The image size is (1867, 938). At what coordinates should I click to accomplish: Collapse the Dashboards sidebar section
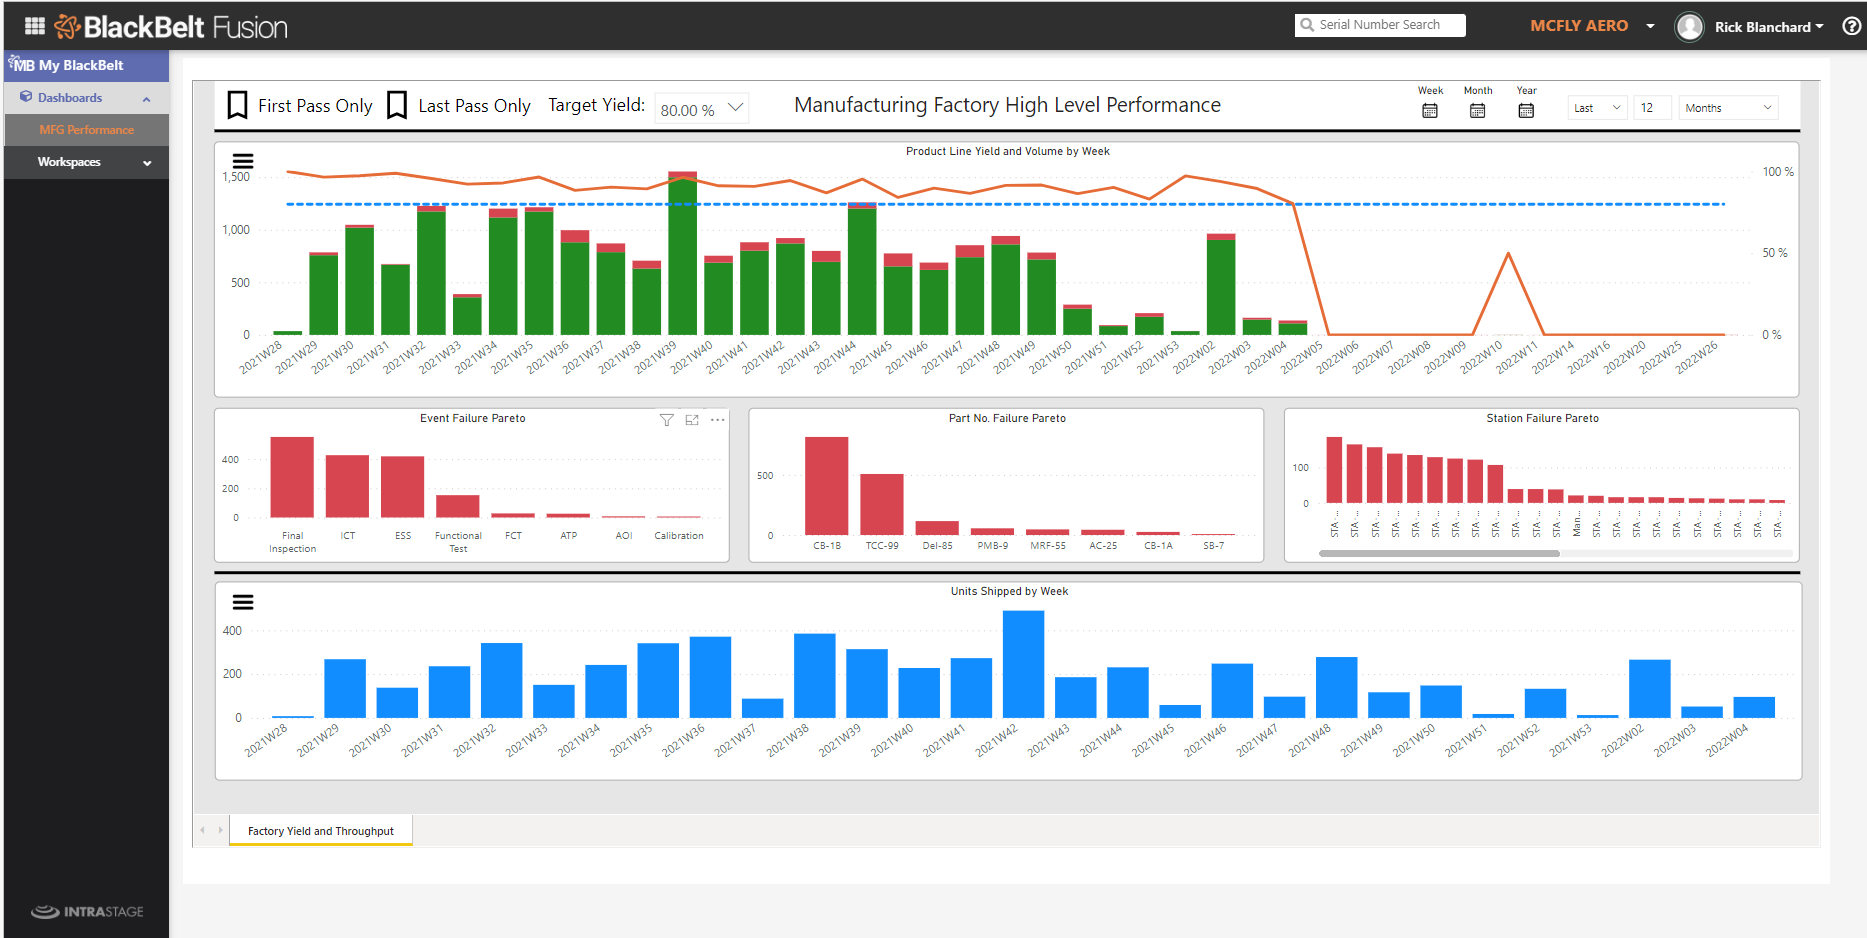click(x=146, y=98)
